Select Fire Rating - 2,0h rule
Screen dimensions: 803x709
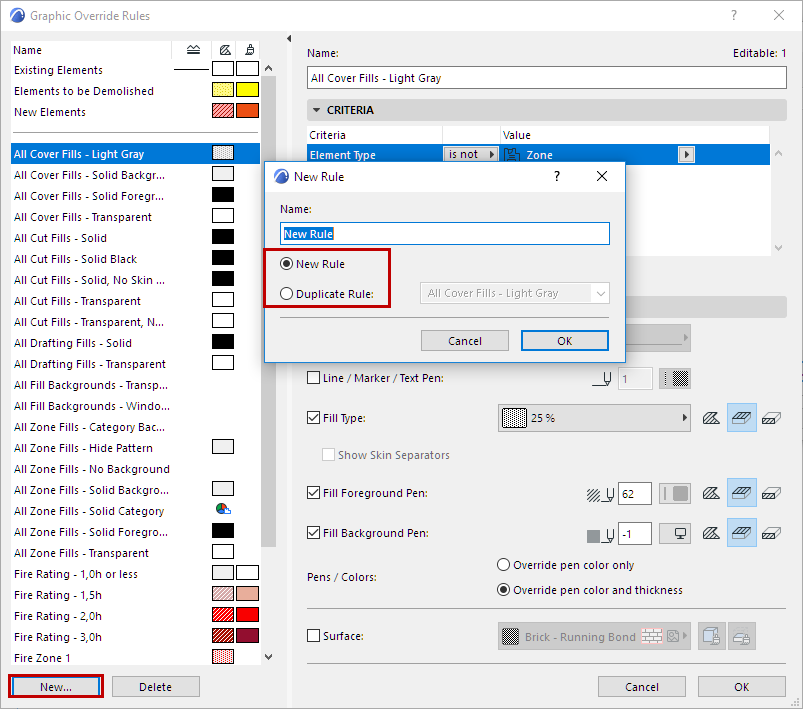tap(136, 616)
